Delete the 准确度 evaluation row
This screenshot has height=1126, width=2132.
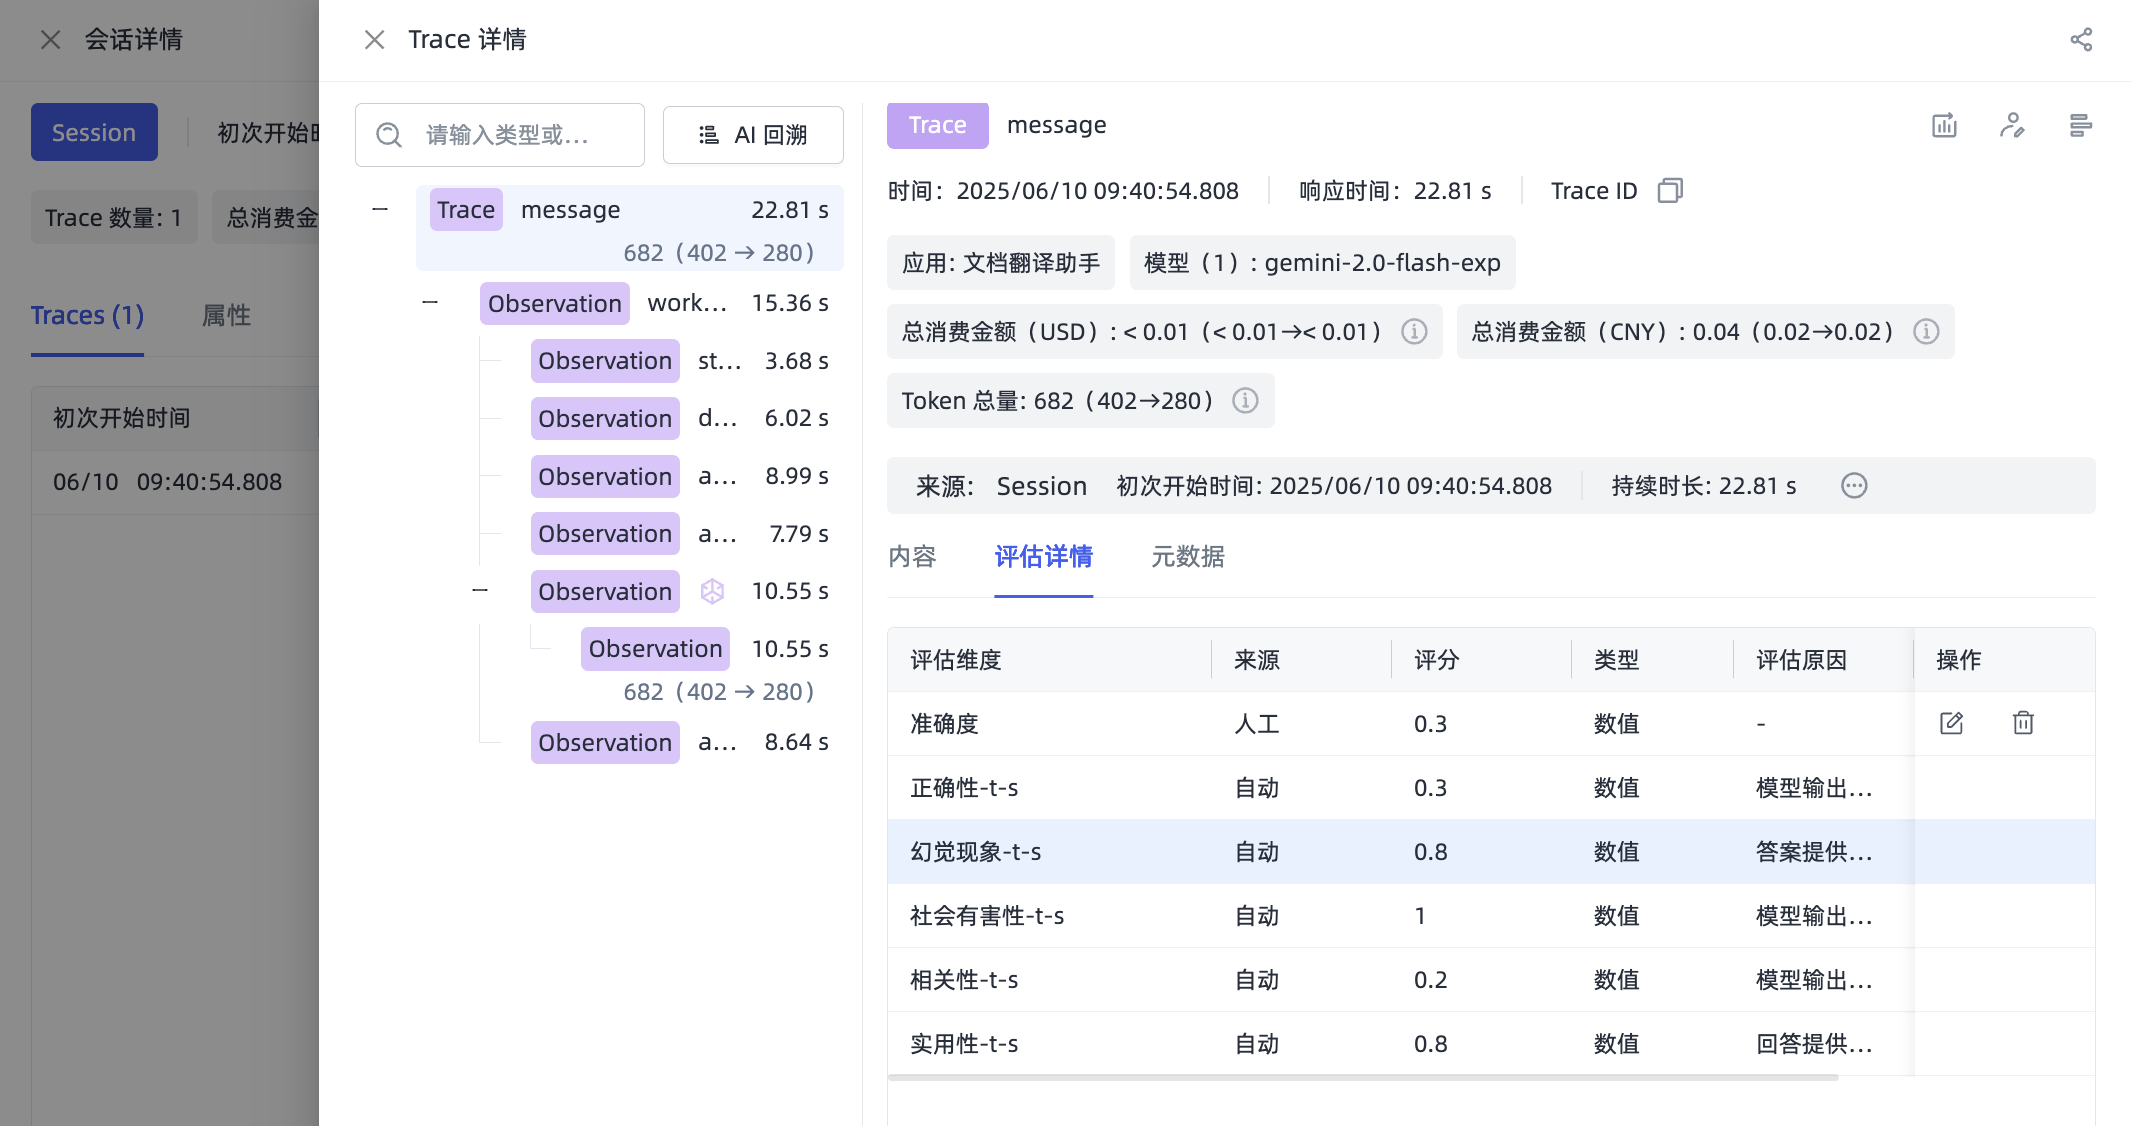point(2023,723)
